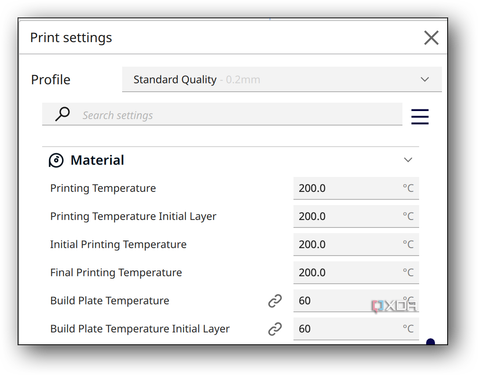The height and width of the screenshot is (375, 478).
Task: Click the Material spool icon
Action: pos(56,160)
